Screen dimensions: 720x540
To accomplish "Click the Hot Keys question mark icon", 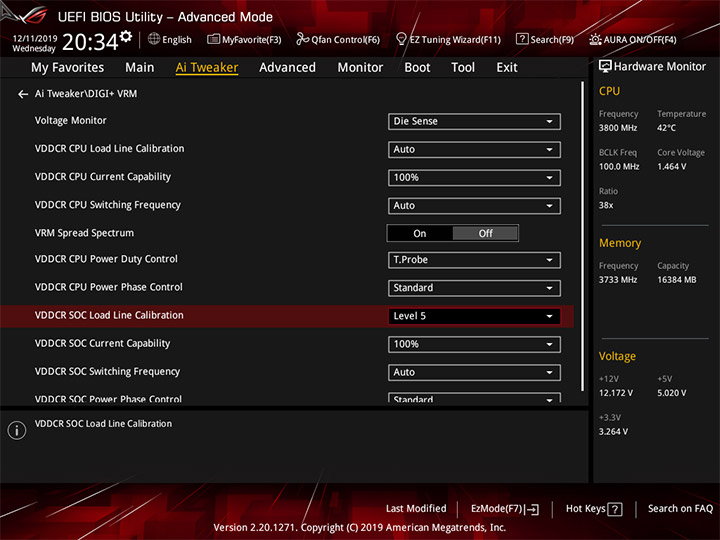I will pos(614,509).
